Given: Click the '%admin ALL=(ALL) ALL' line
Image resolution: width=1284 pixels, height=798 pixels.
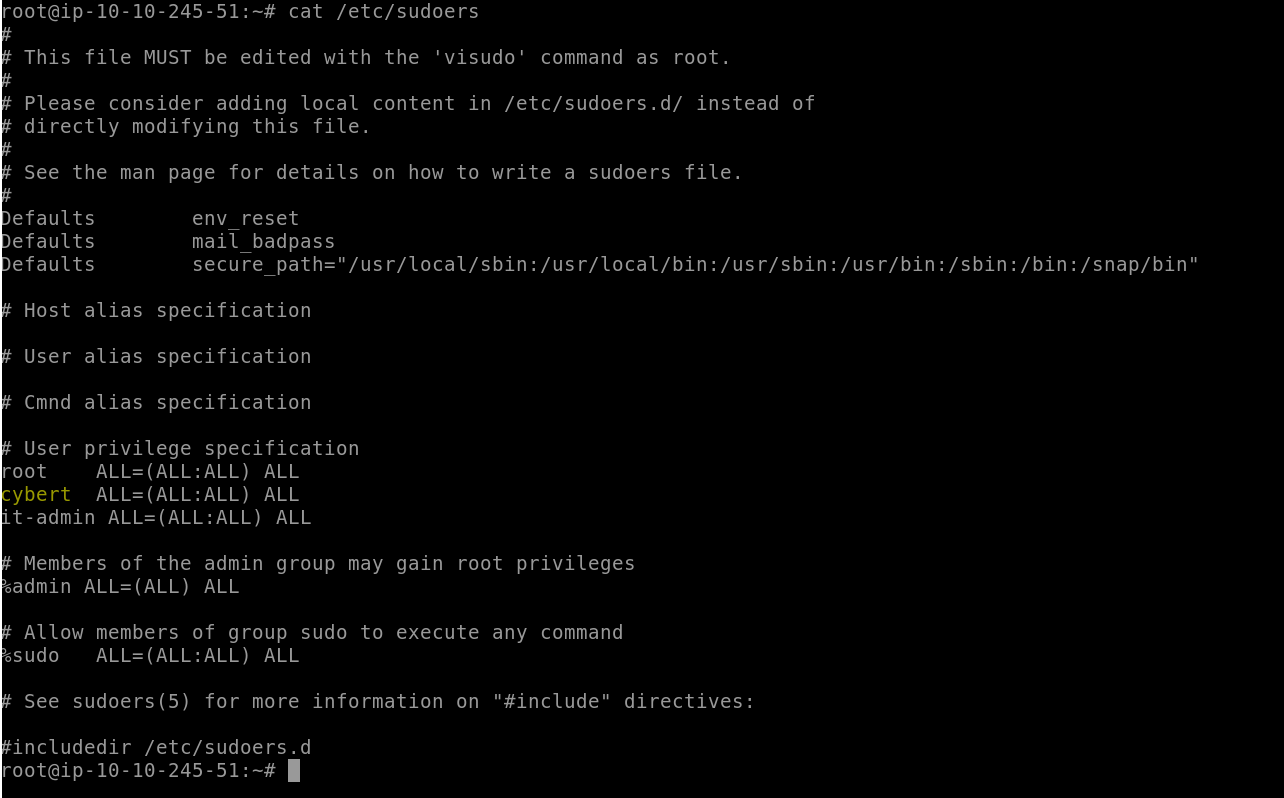Looking at the screenshot, I should click(120, 586).
